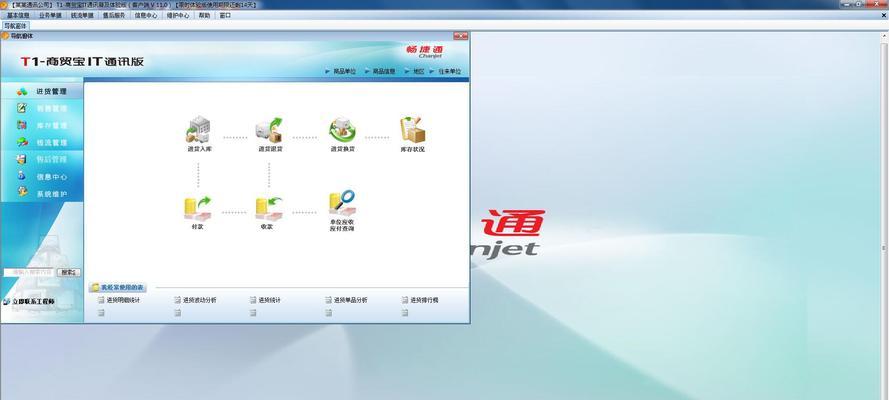Select the 物流管理 sidebar icon

pyautogui.click(x=22, y=142)
